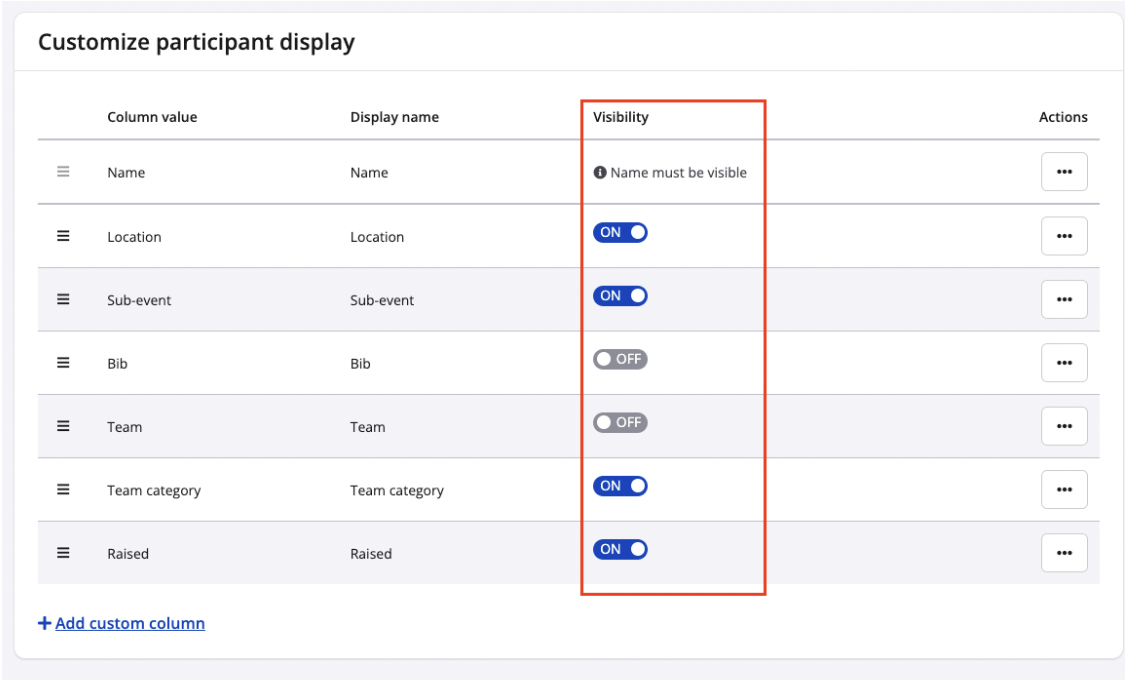The width and height of the screenshot is (1132, 684).
Task: Click the drag handle for Team row
Action: (x=63, y=426)
